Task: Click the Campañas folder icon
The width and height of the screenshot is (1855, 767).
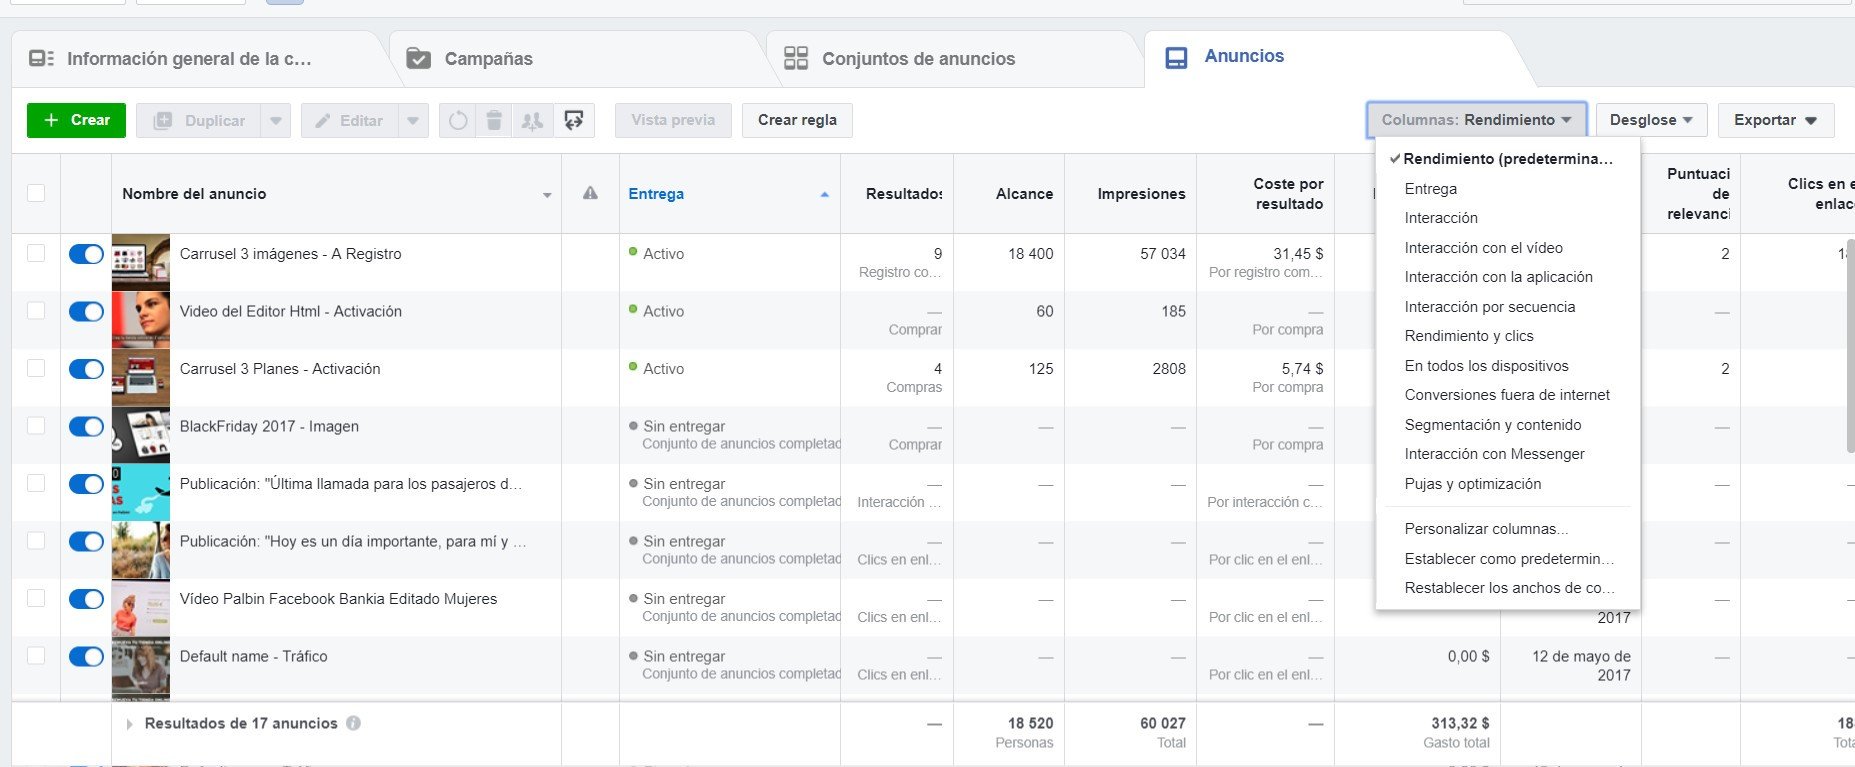Action: click(x=419, y=59)
